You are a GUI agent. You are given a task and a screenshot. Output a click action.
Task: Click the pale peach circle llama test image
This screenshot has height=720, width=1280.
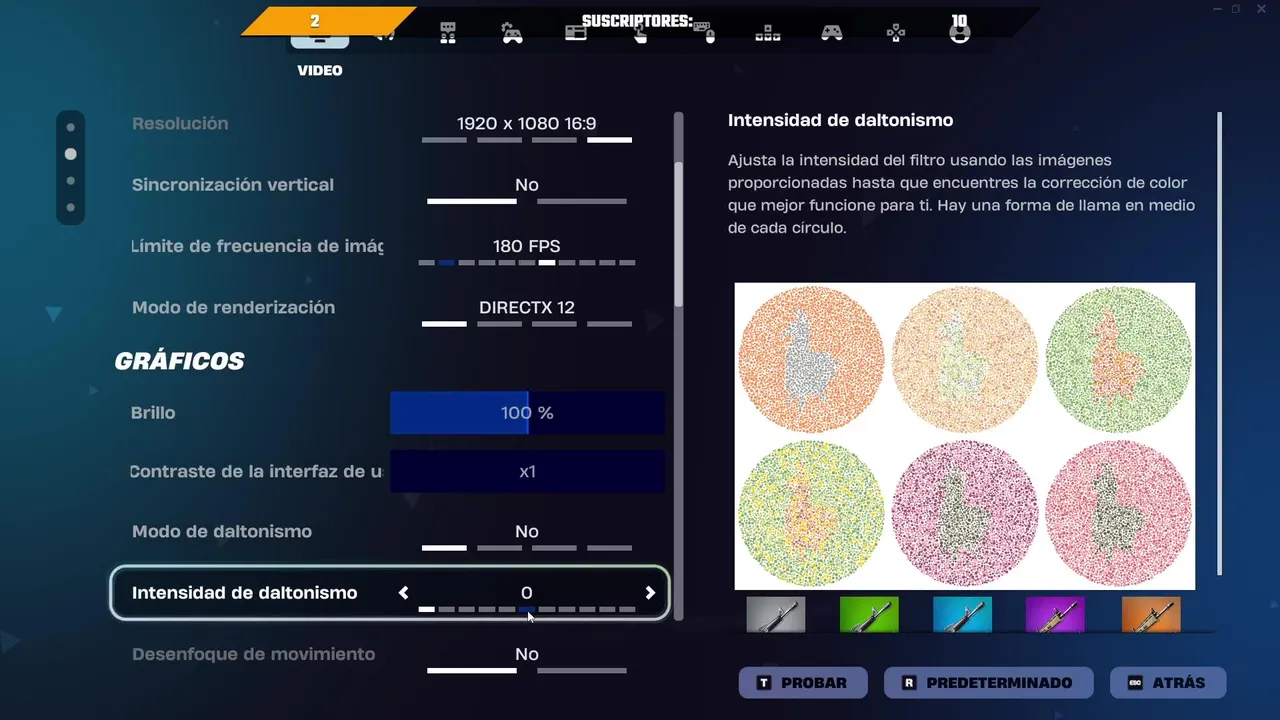tap(965, 358)
